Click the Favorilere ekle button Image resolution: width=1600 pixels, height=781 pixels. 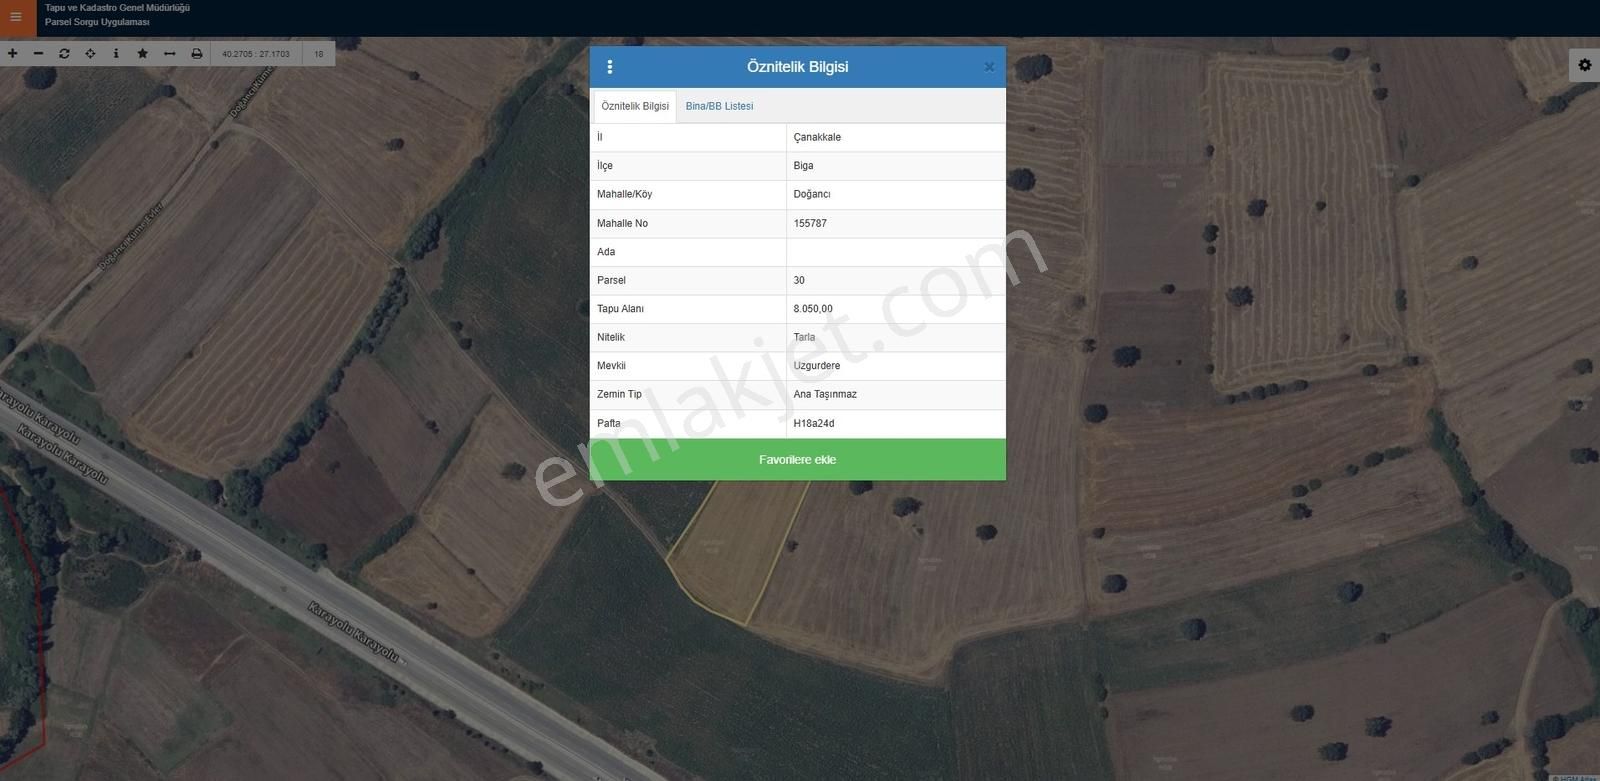click(x=797, y=460)
